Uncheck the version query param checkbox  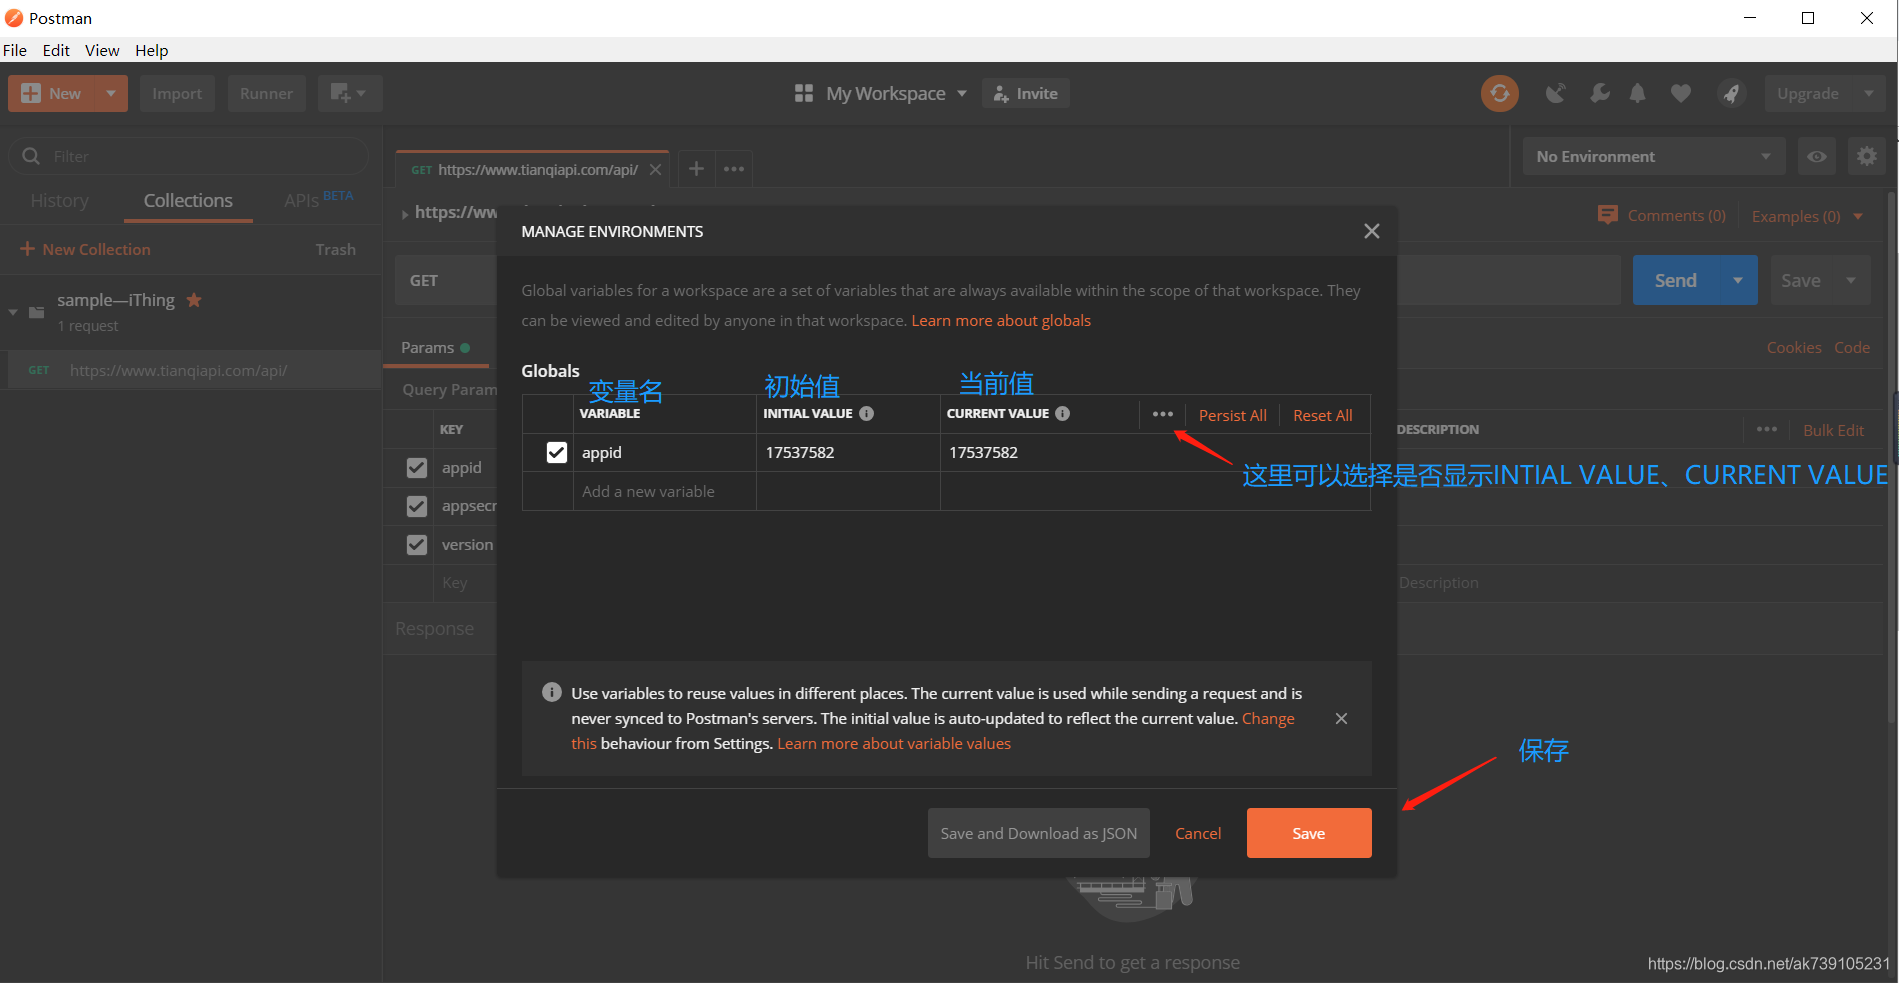(417, 545)
